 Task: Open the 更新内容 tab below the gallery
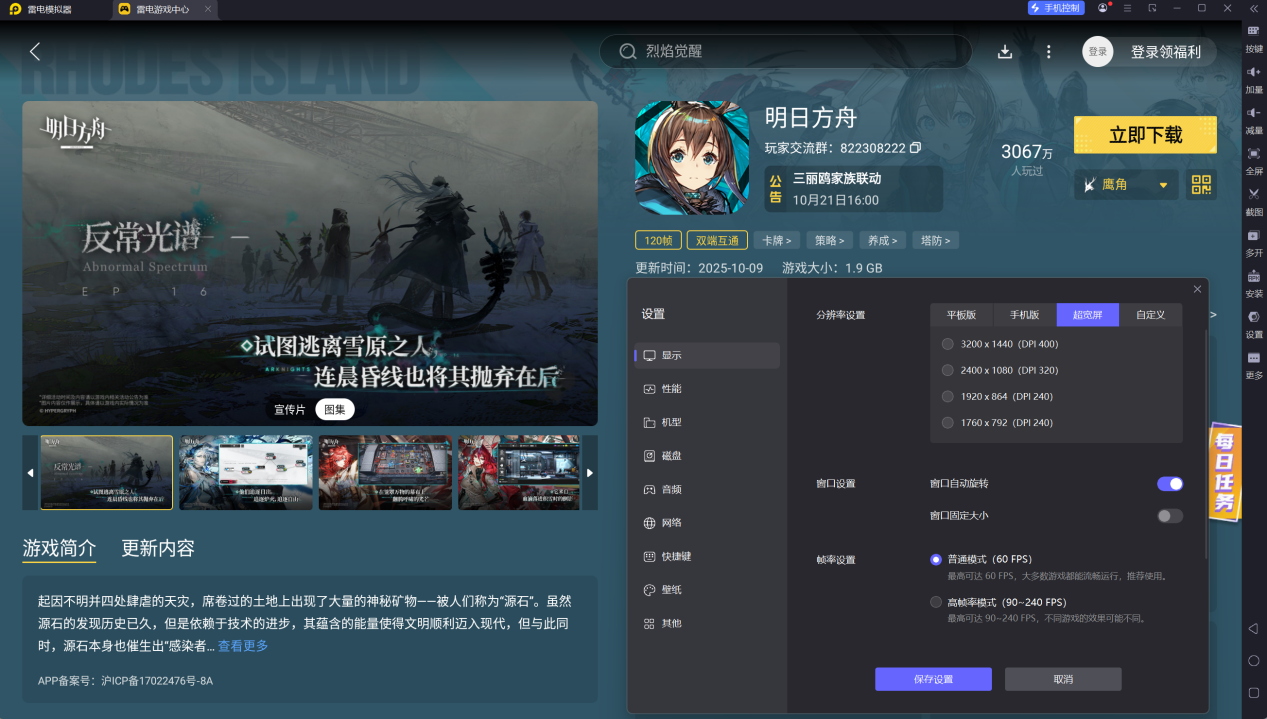coord(159,548)
